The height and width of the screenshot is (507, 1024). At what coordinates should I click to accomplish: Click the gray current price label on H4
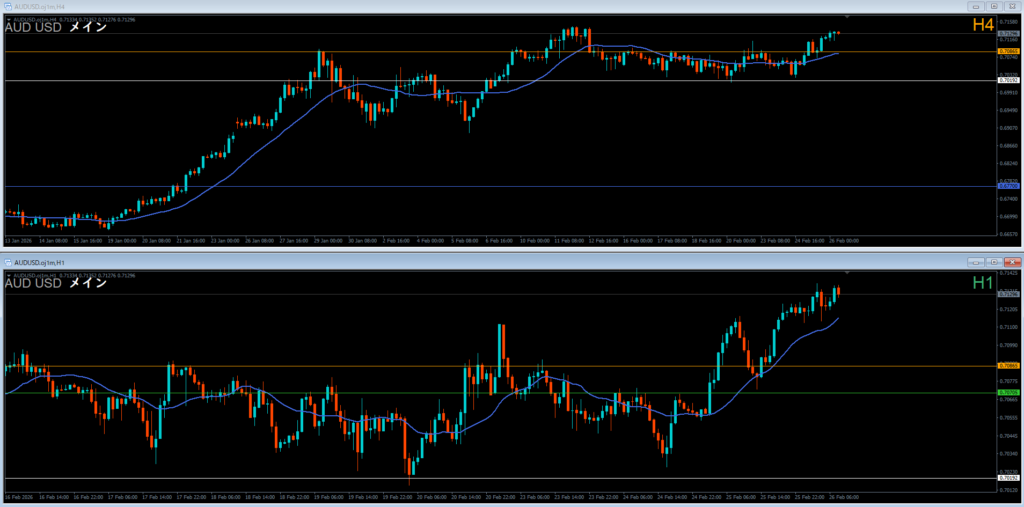(1008, 33)
